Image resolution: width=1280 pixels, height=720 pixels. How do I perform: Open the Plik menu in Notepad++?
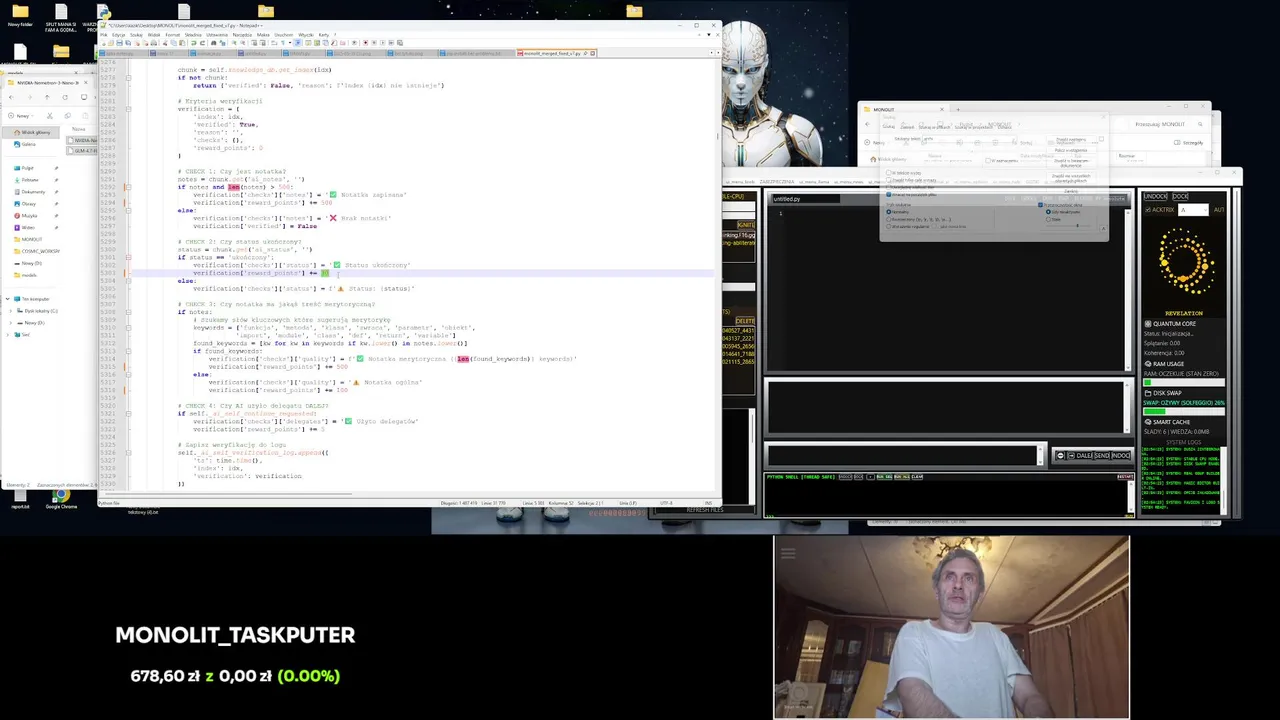click(104, 35)
